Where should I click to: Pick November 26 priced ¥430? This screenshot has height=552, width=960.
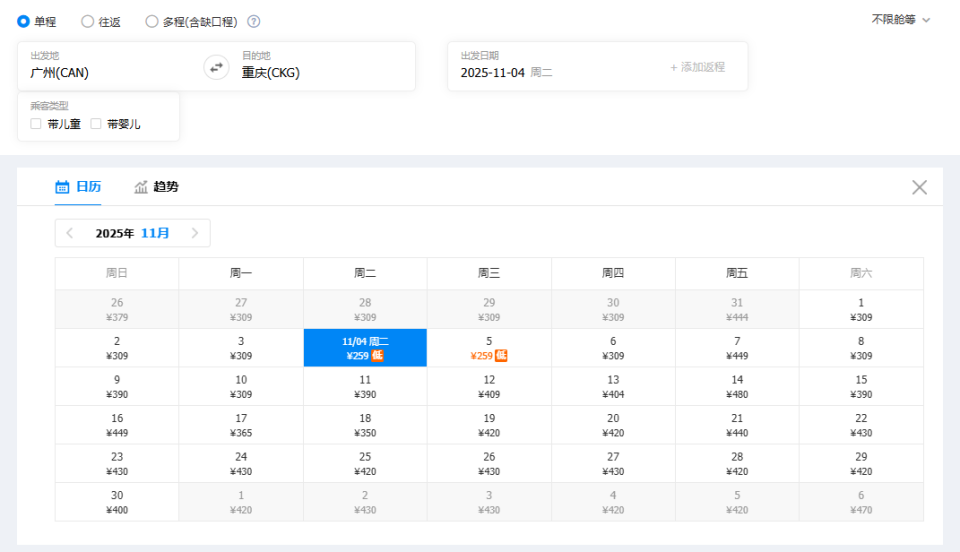click(x=489, y=463)
